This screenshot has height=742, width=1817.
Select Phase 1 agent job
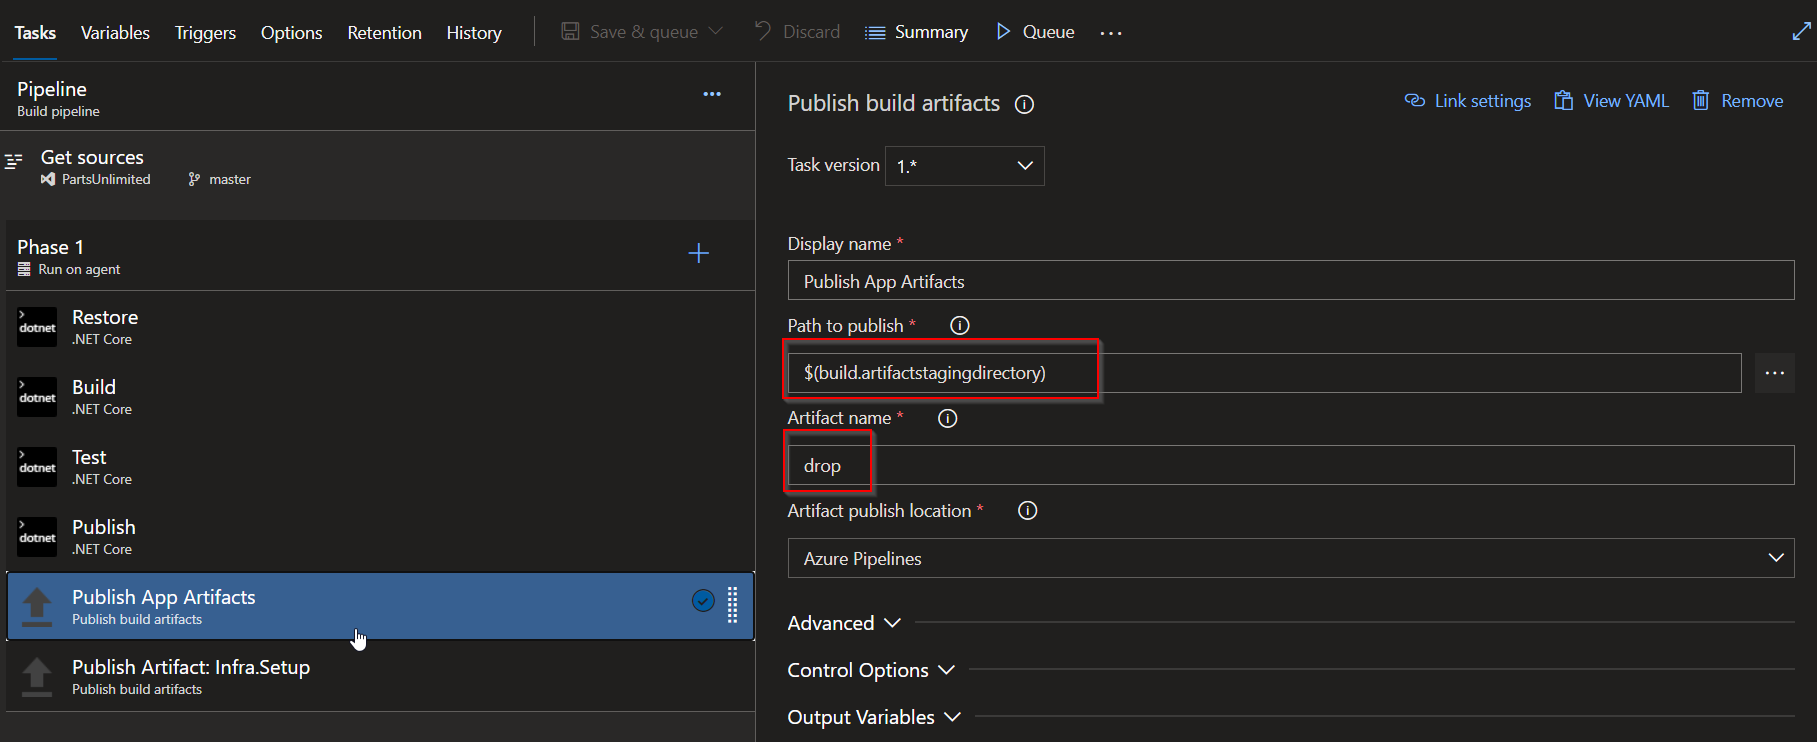click(x=380, y=256)
